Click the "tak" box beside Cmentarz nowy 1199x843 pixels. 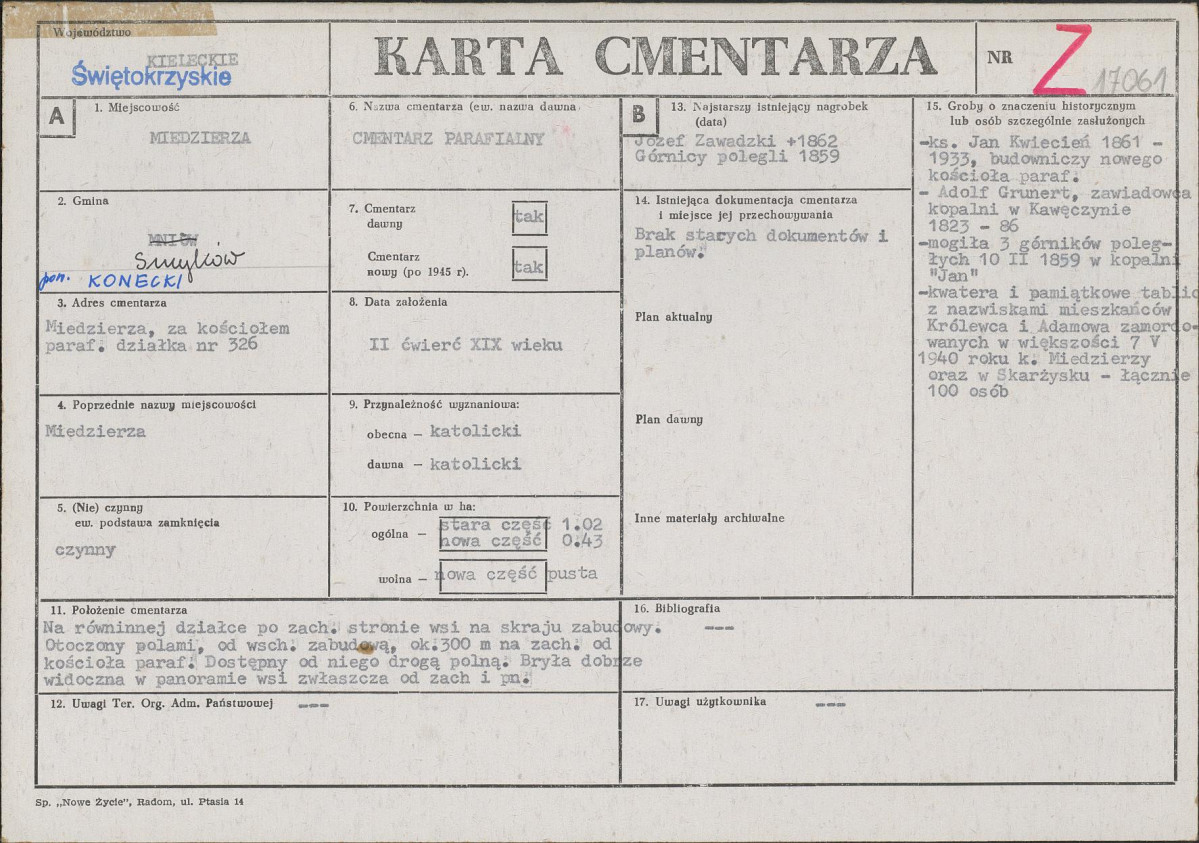[x=529, y=265]
